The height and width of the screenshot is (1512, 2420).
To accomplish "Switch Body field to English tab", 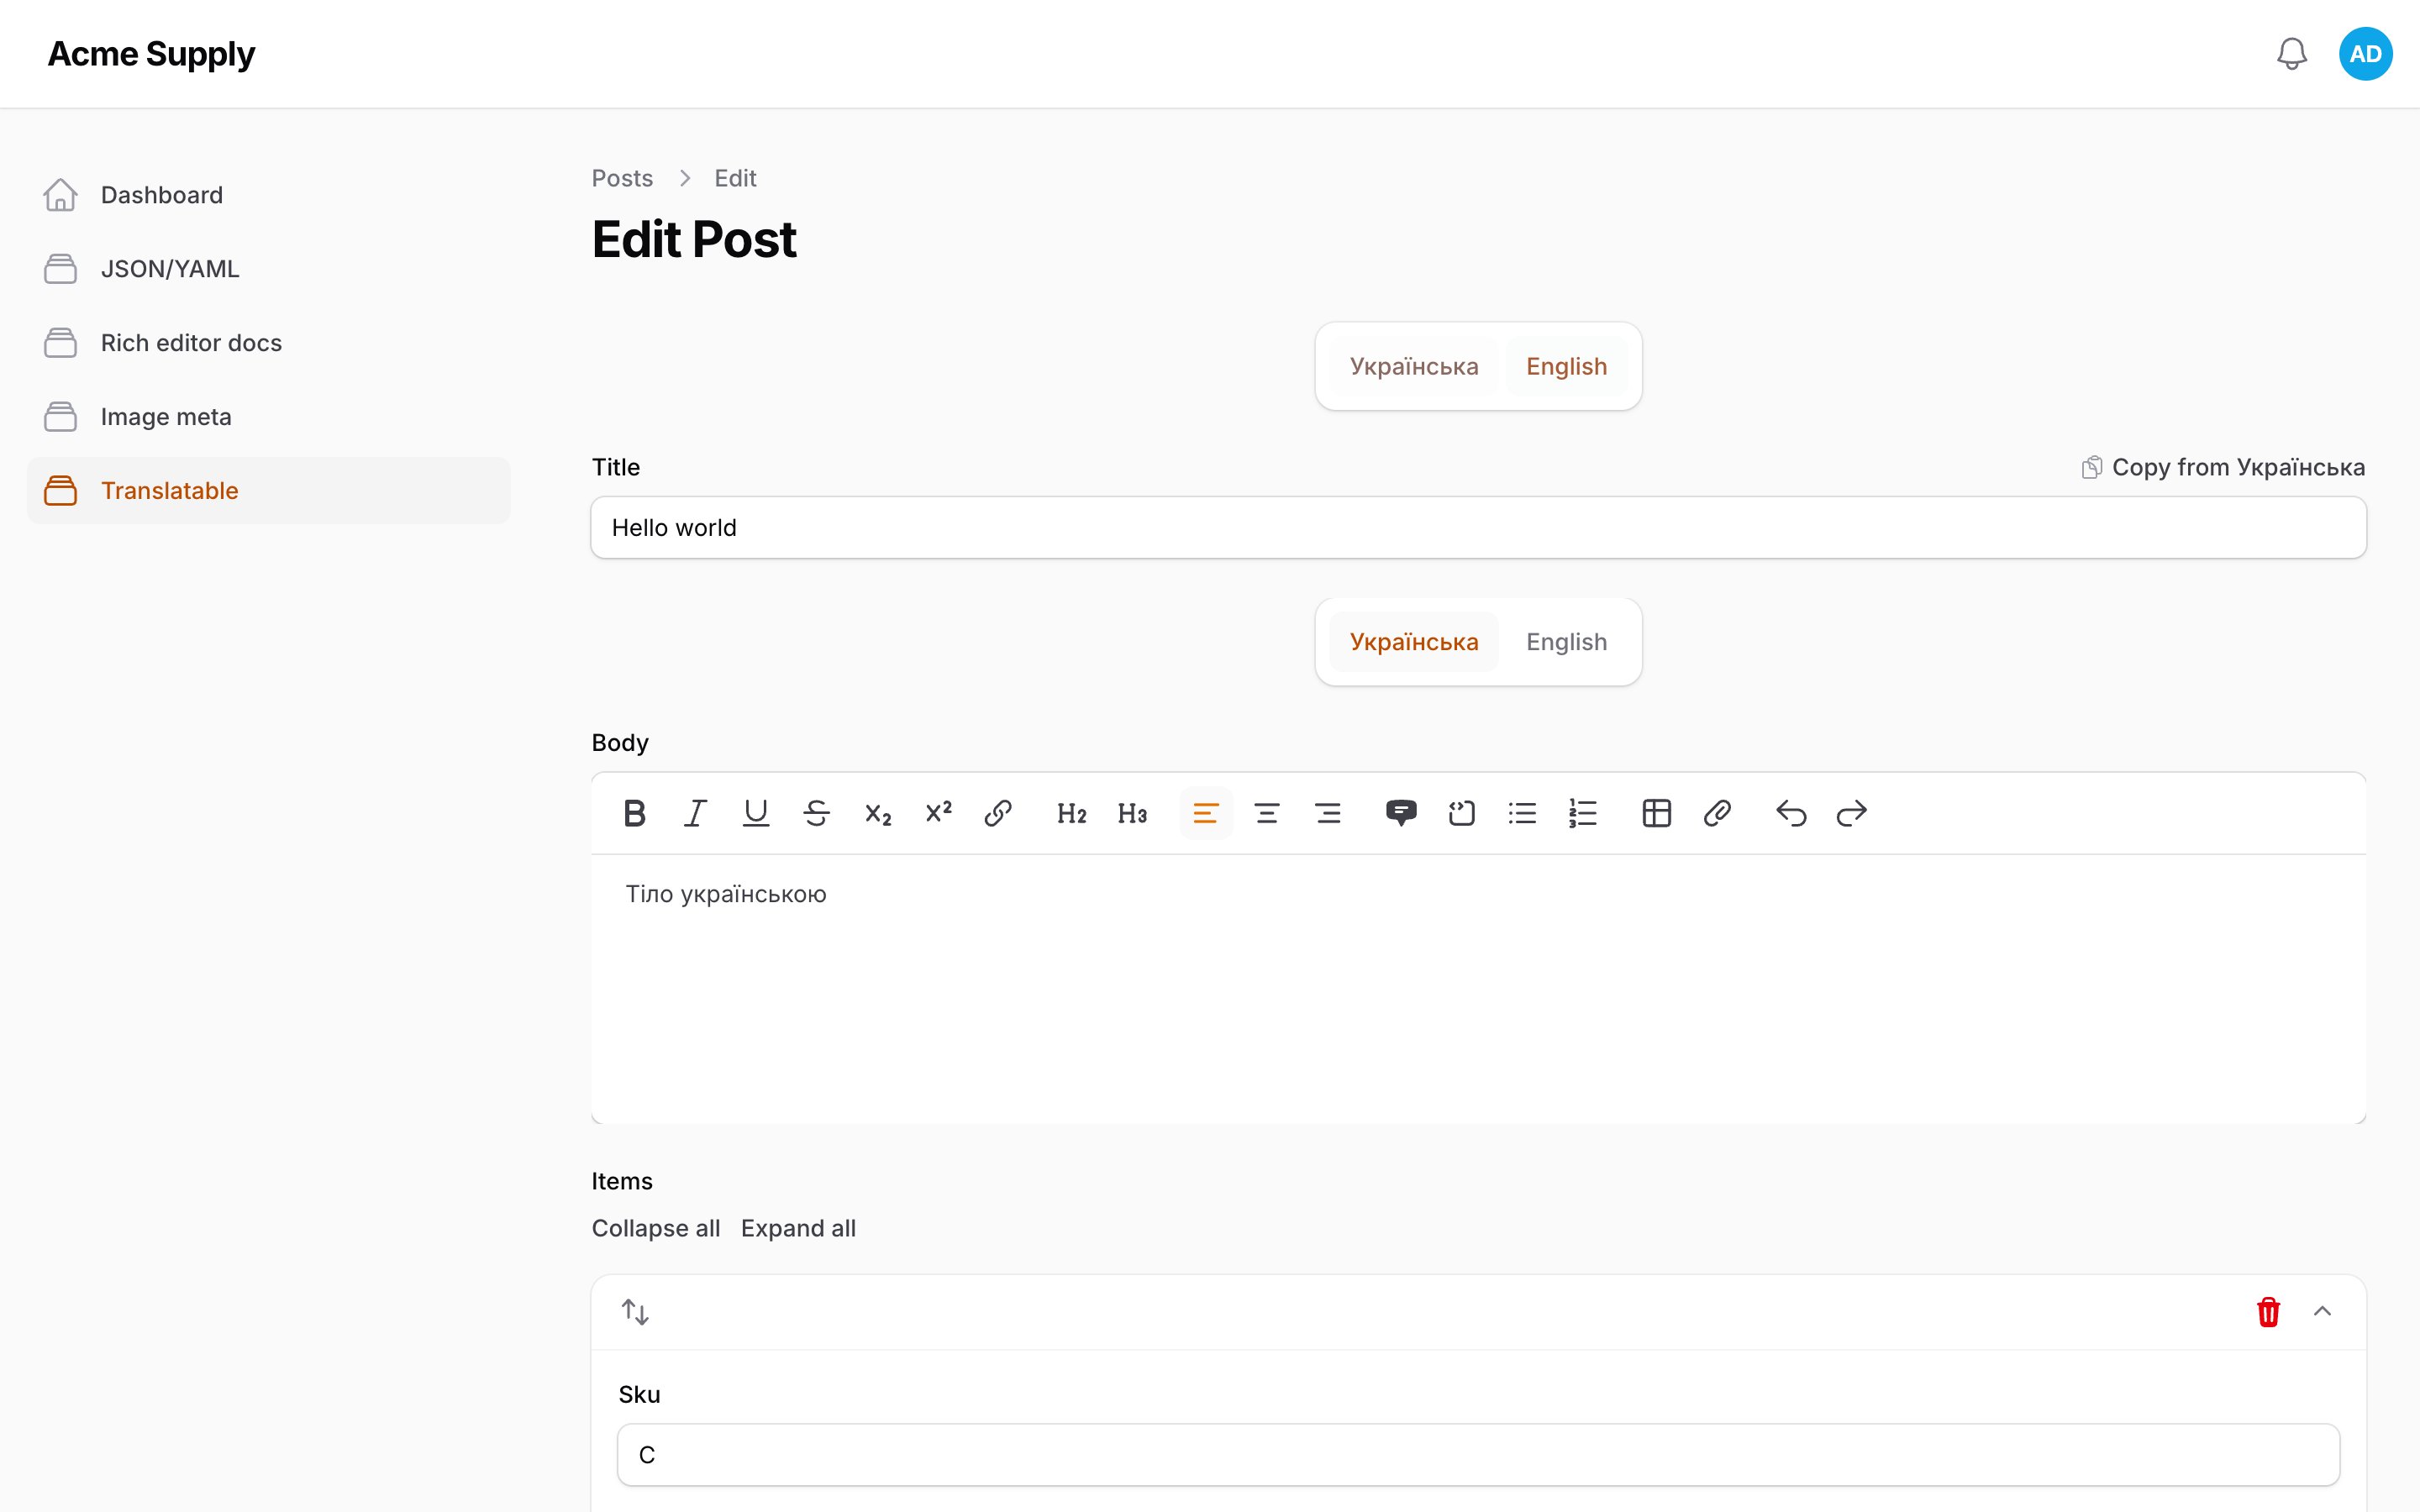I will point(1566,642).
